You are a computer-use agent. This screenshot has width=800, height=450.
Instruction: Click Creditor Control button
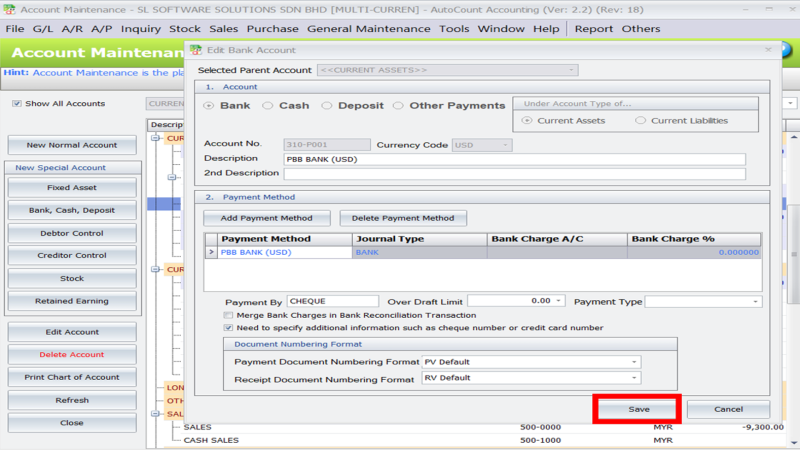pyautogui.click(x=72, y=255)
